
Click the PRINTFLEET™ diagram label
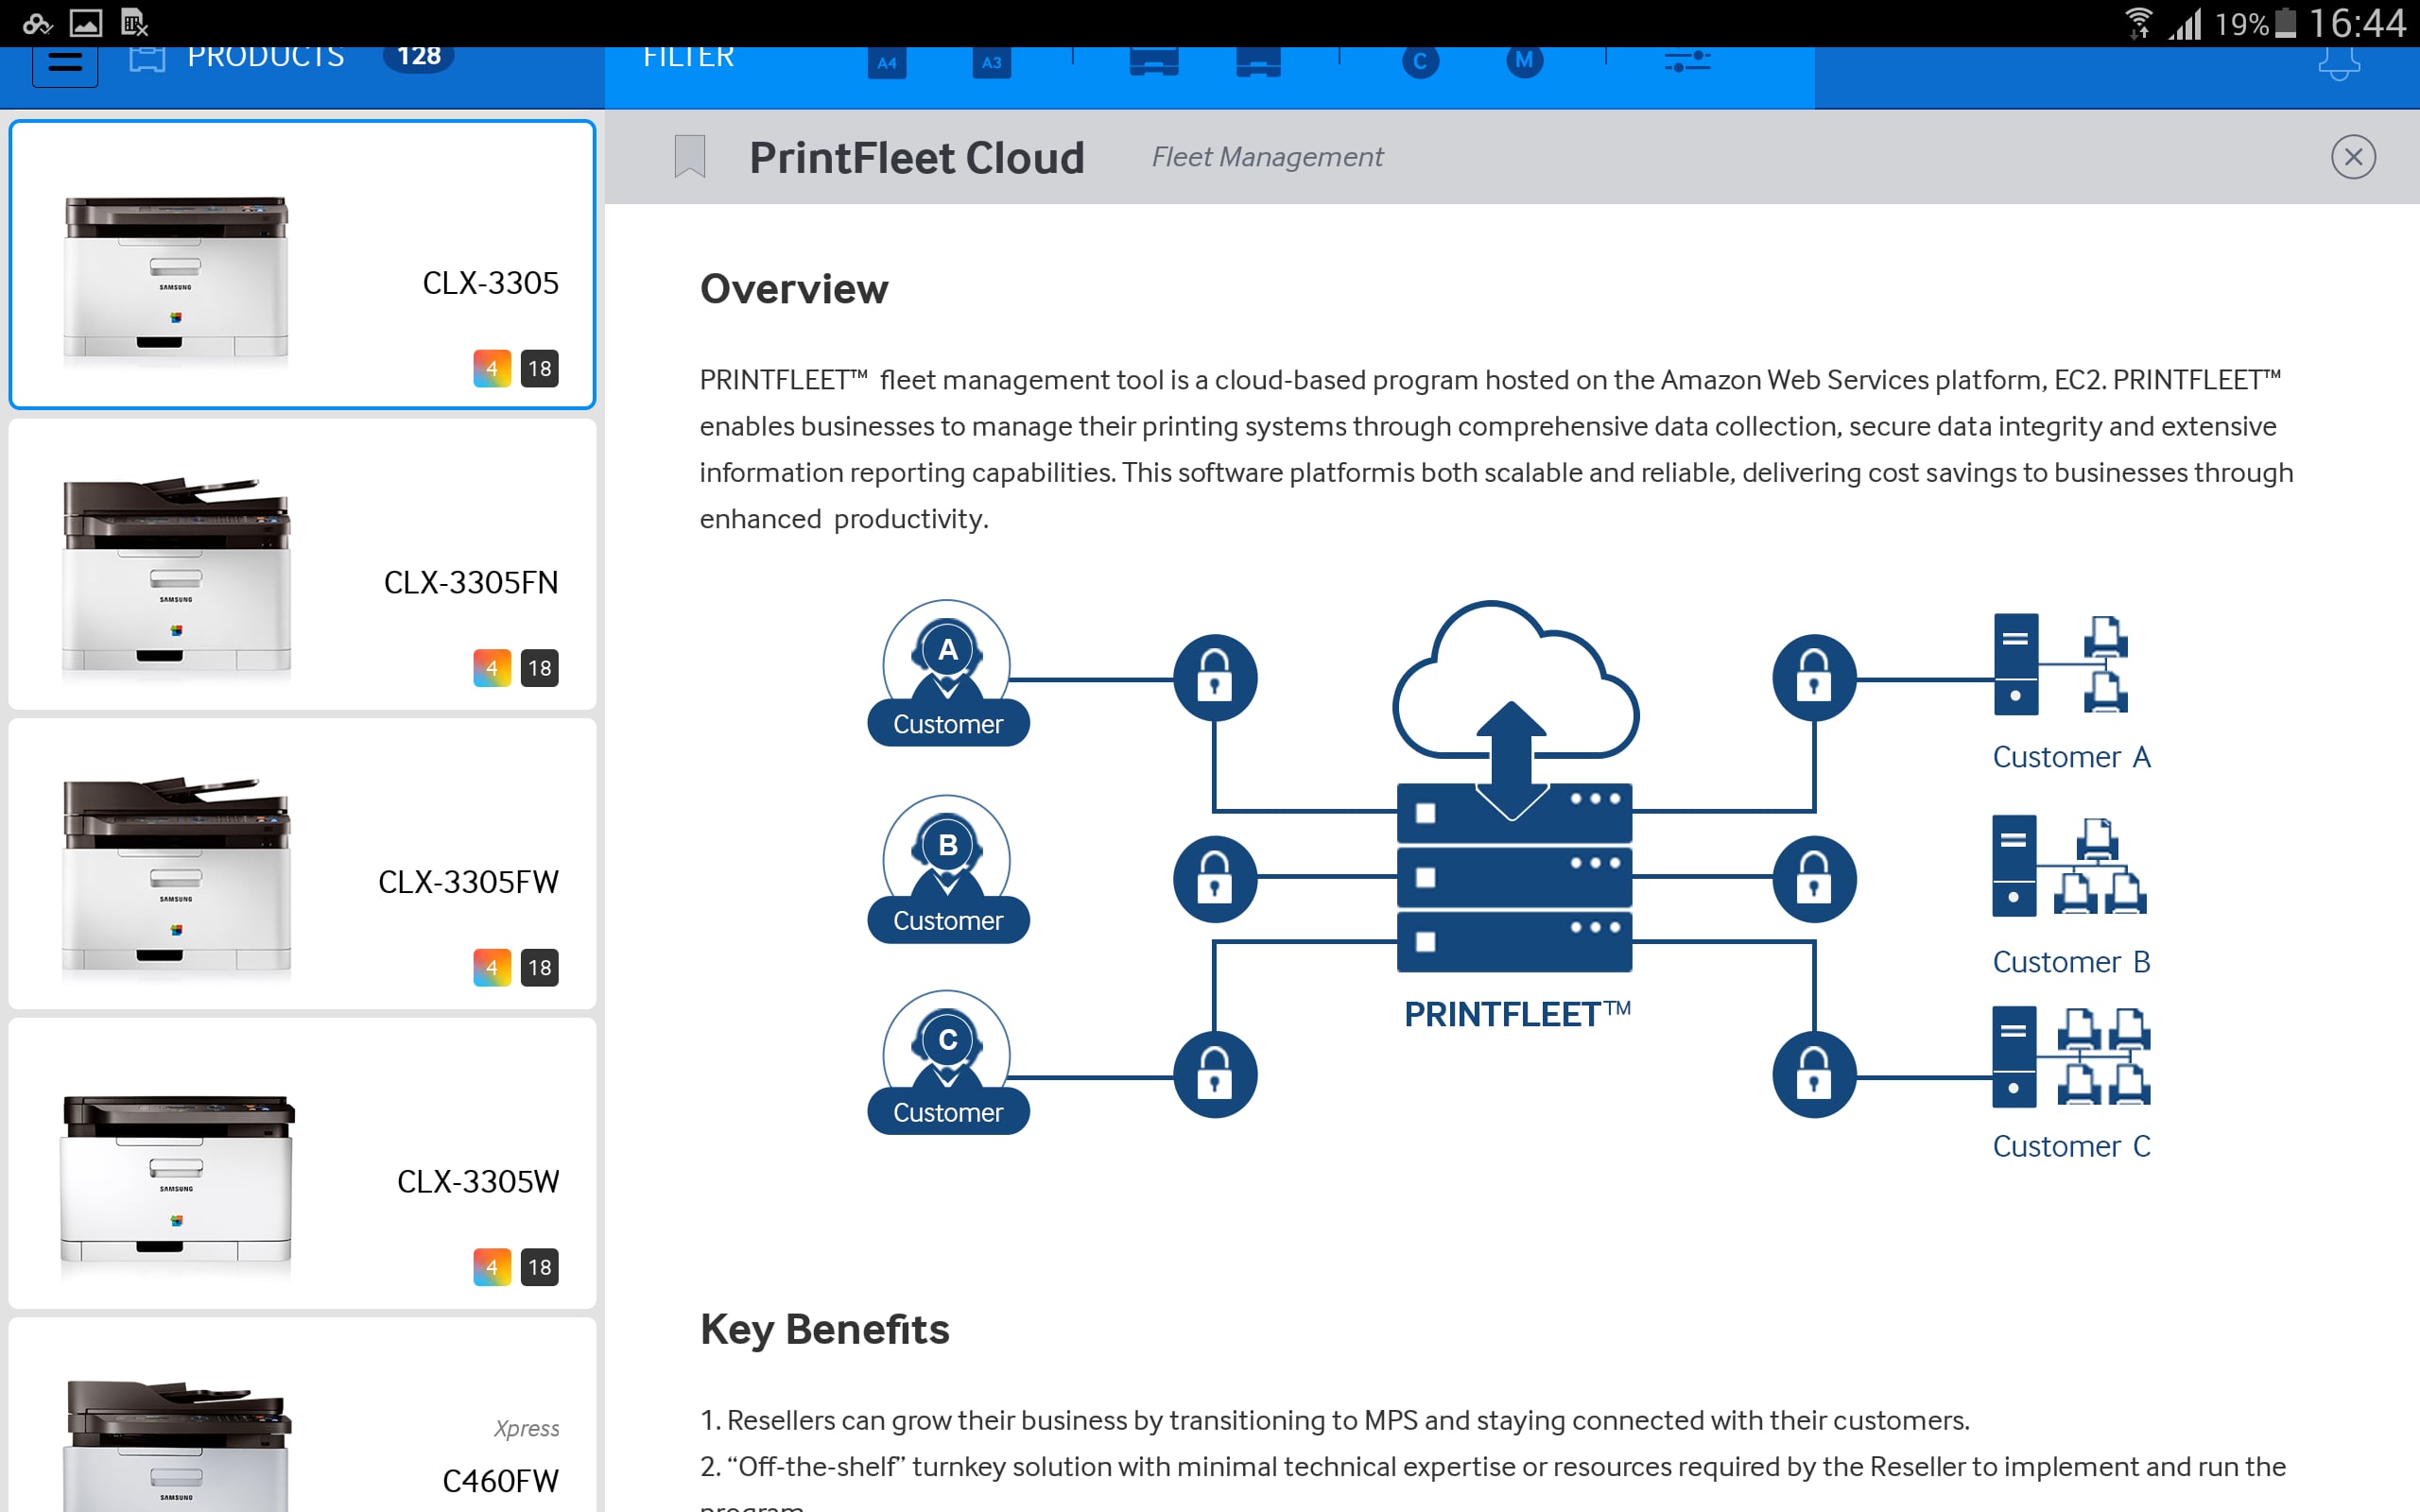click(1517, 1014)
